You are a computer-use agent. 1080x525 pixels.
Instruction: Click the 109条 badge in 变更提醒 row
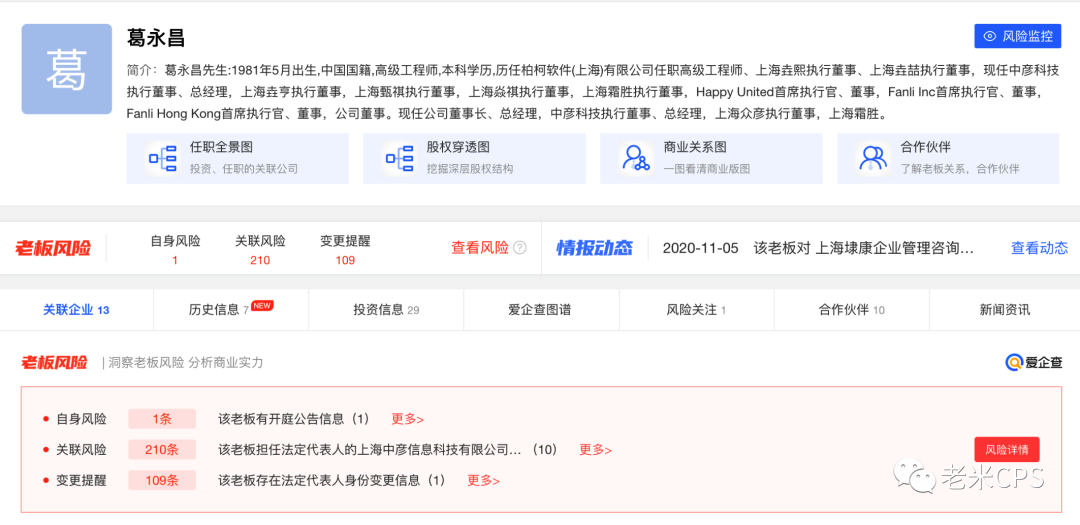pyautogui.click(x=162, y=481)
